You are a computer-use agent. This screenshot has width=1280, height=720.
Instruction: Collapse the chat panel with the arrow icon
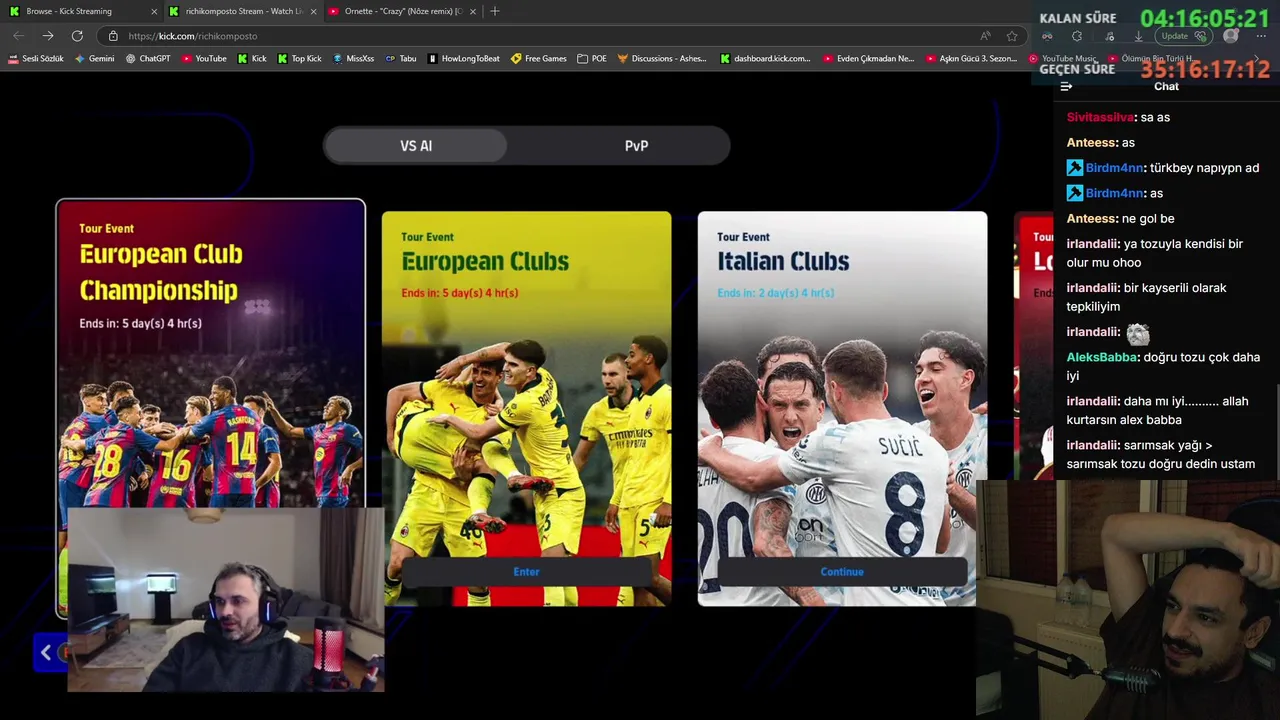[1066, 86]
